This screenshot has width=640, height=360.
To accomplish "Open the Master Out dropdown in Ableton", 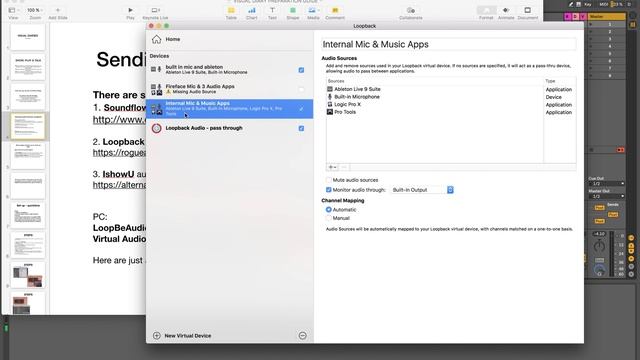I will pyautogui.click(x=606, y=196).
